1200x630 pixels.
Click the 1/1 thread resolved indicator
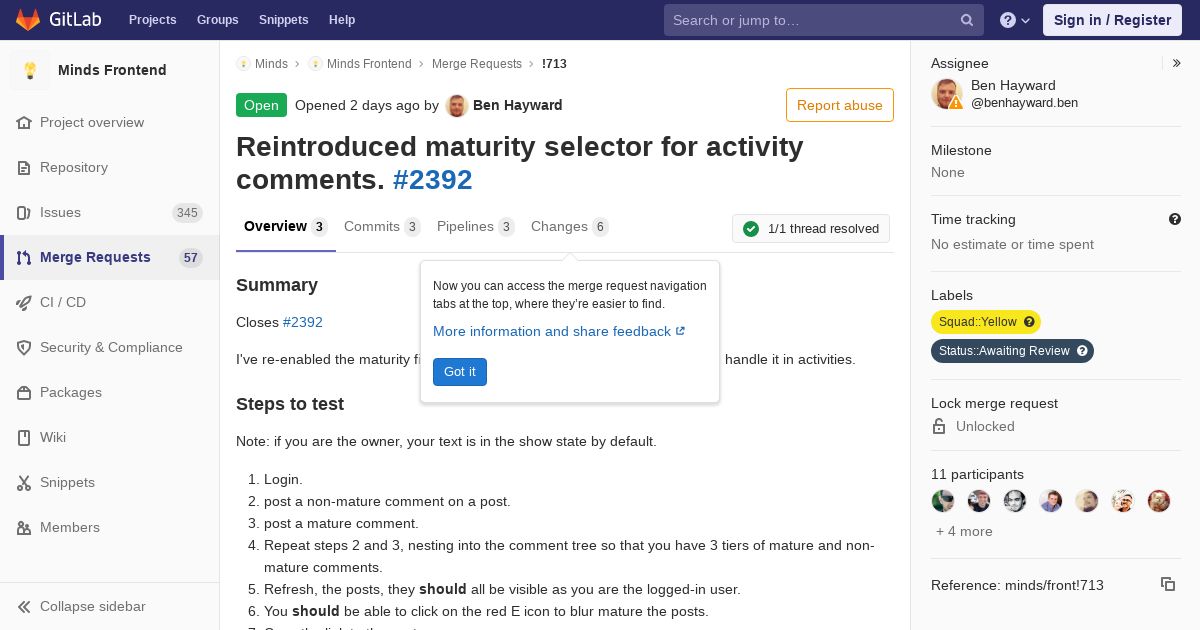tap(811, 229)
